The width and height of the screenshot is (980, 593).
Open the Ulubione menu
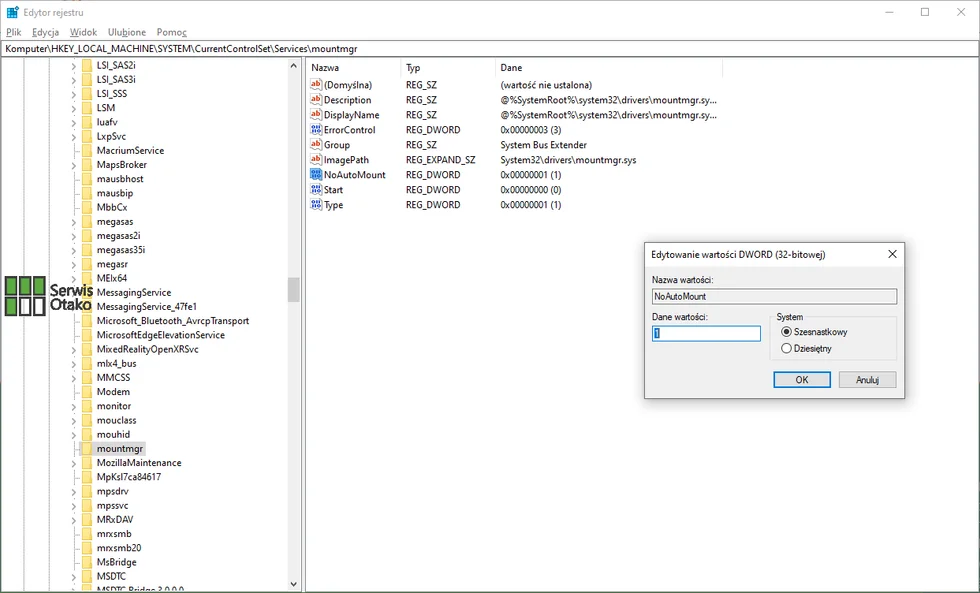click(127, 32)
